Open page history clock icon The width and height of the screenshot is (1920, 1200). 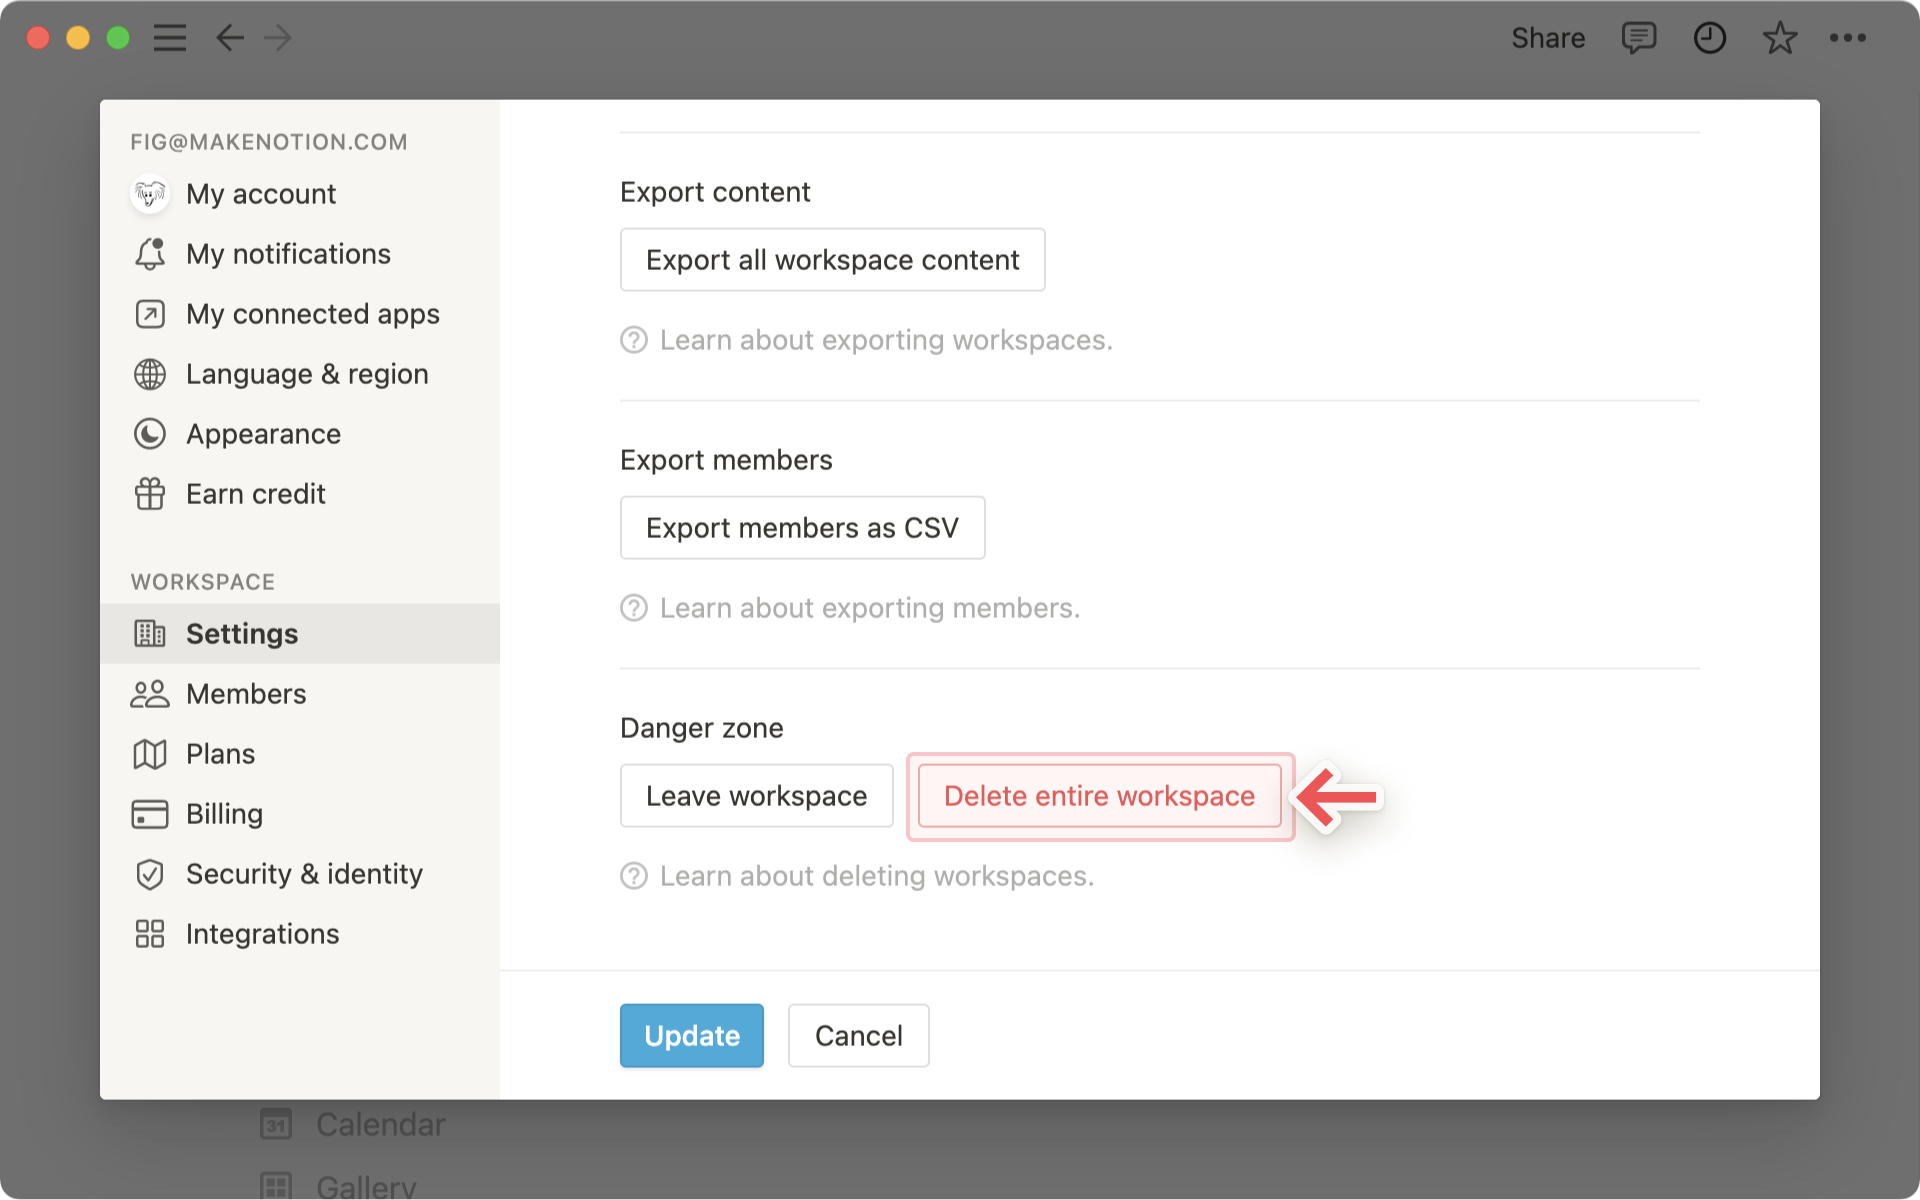[1709, 38]
